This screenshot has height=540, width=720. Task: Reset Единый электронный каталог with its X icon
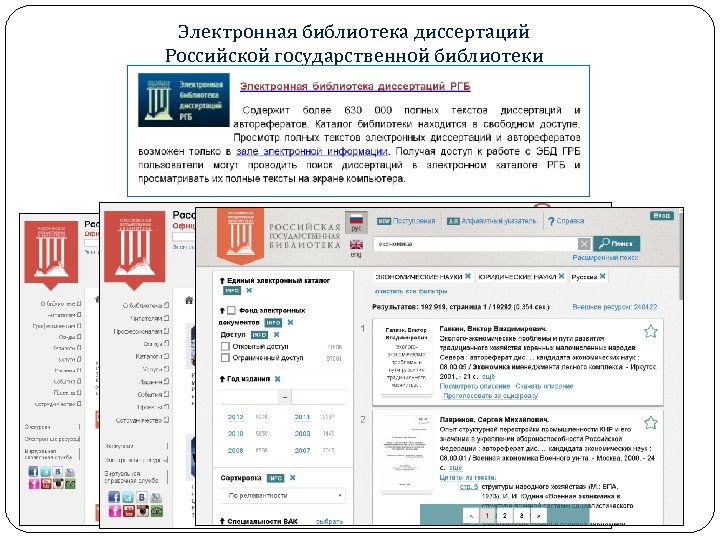pyautogui.click(x=249, y=291)
